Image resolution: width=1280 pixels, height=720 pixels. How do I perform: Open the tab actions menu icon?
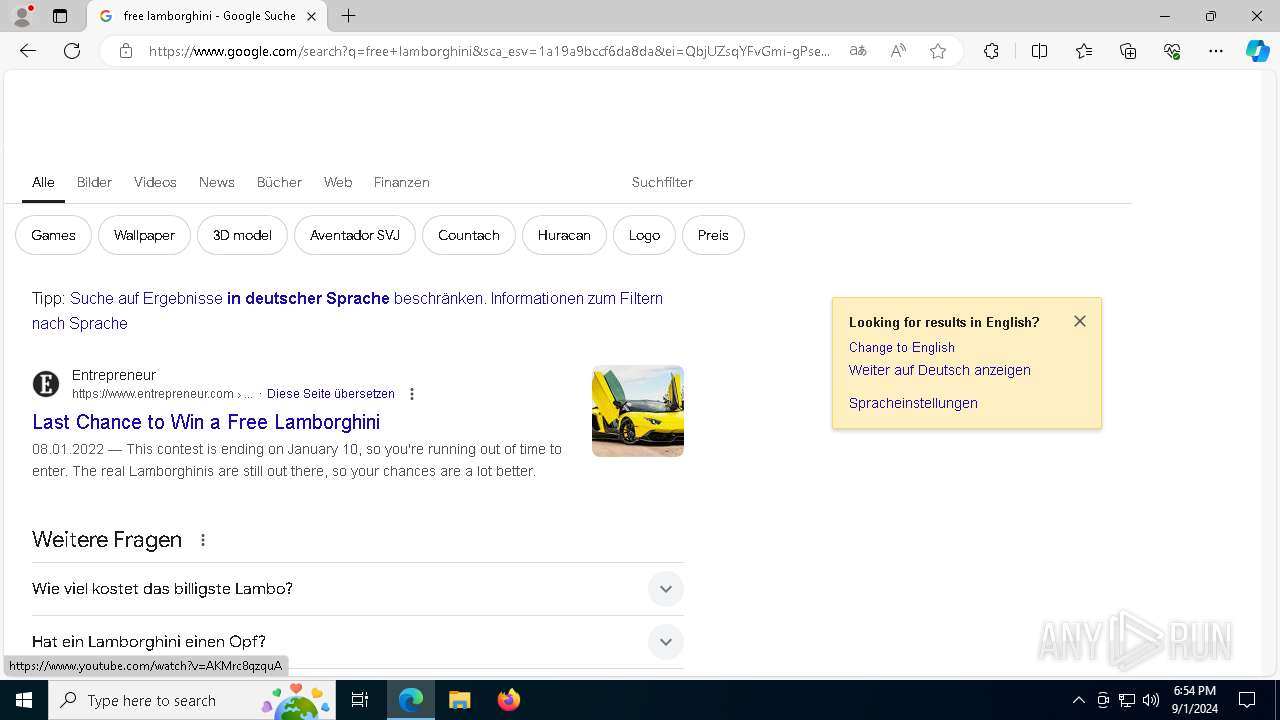(60, 16)
